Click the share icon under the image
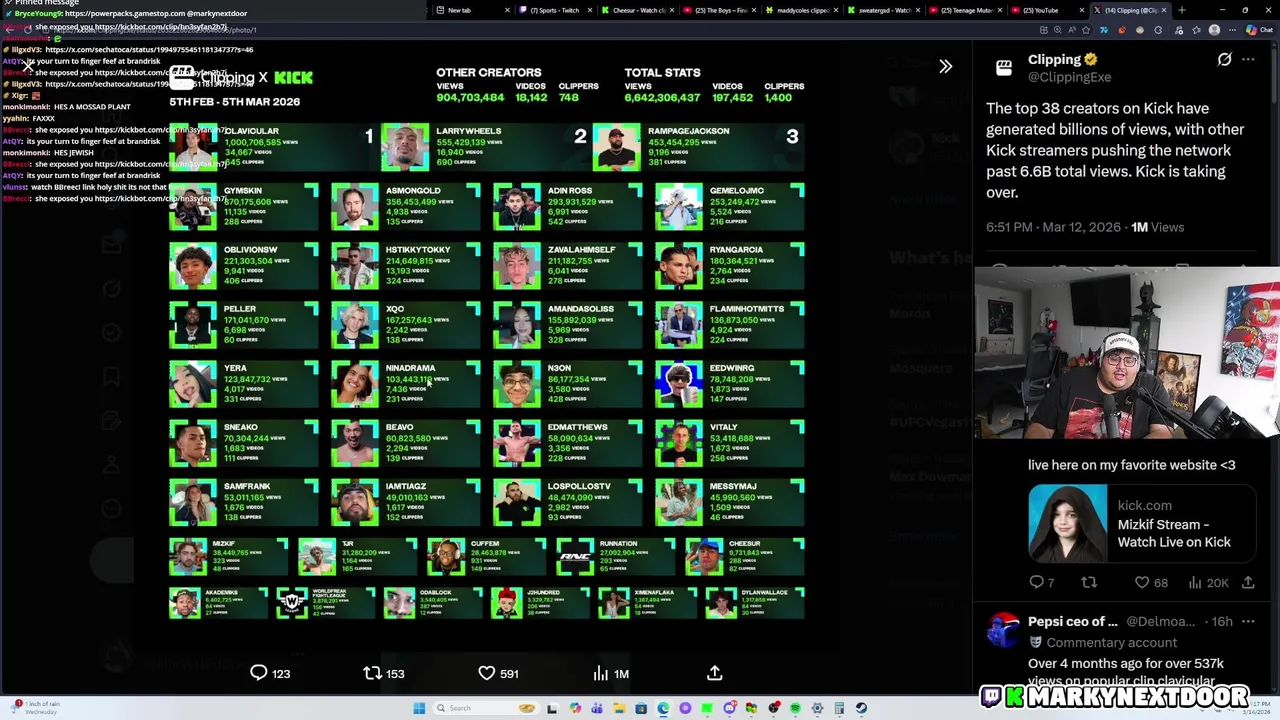This screenshot has height=720, width=1280. click(x=715, y=673)
